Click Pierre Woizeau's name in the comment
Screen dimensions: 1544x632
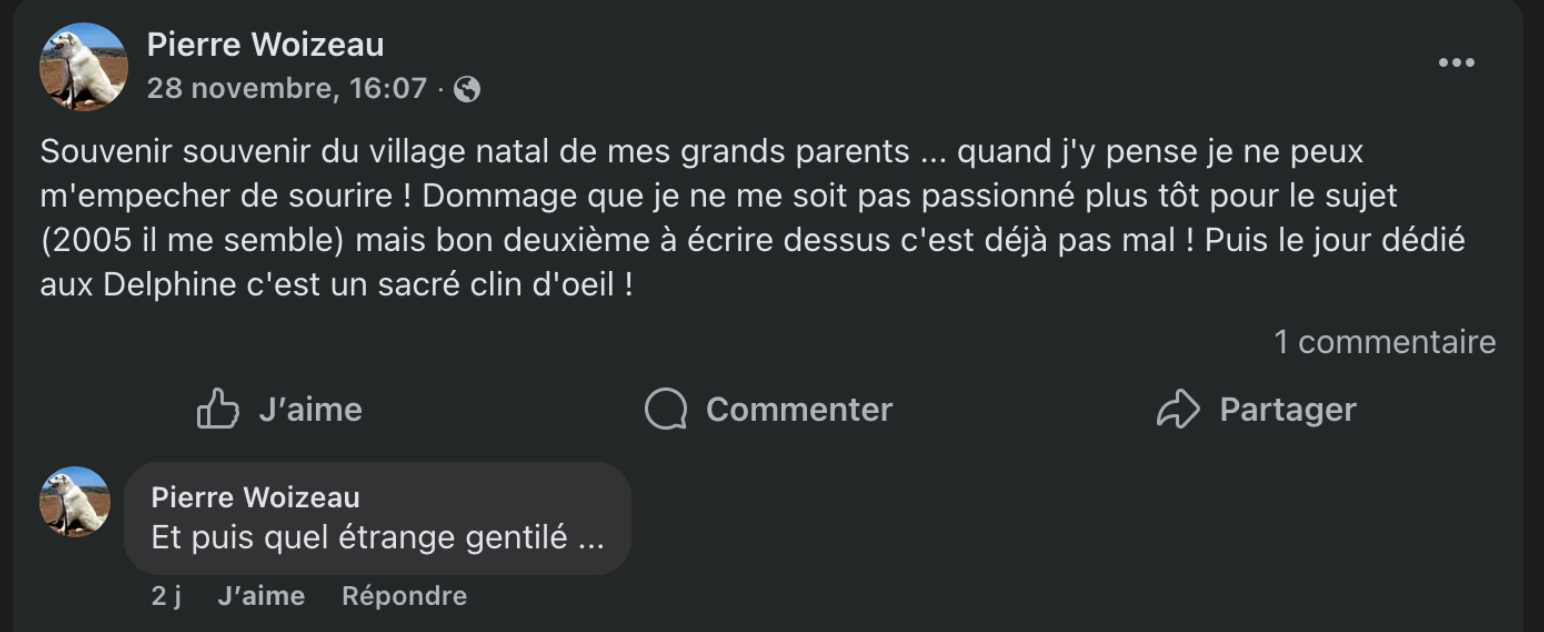(255, 497)
